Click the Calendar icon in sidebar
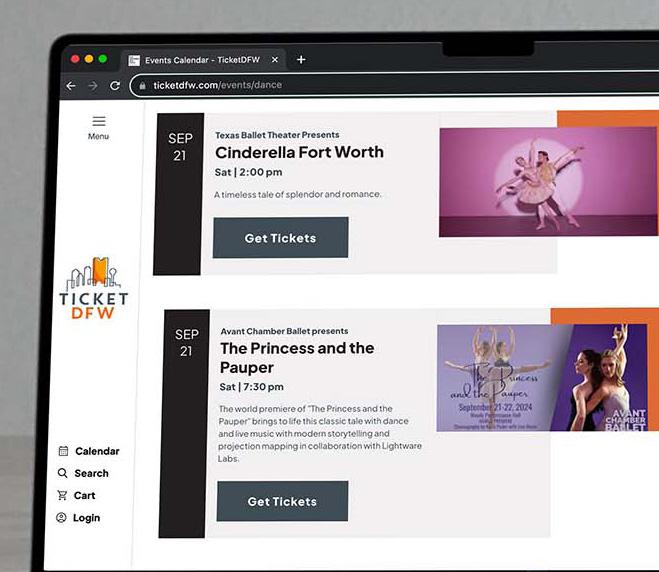This screenshot has width=659, height=572. [63, 451]
